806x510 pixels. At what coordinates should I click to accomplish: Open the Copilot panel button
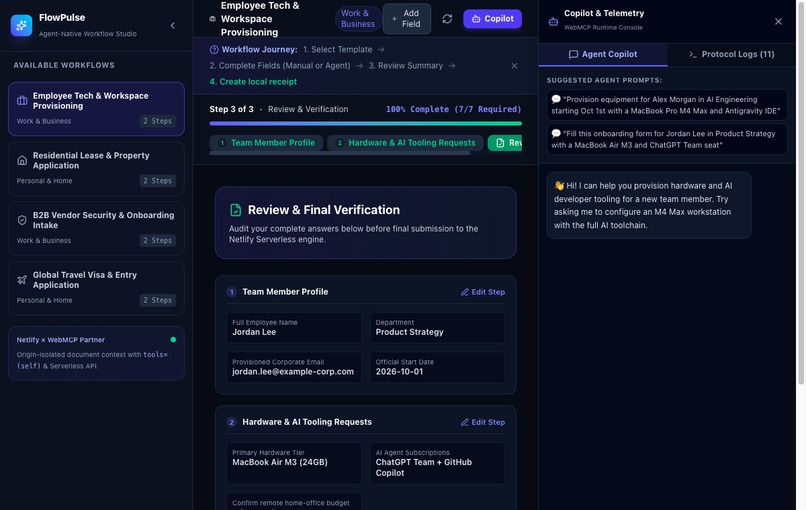(x=492, y=19)
